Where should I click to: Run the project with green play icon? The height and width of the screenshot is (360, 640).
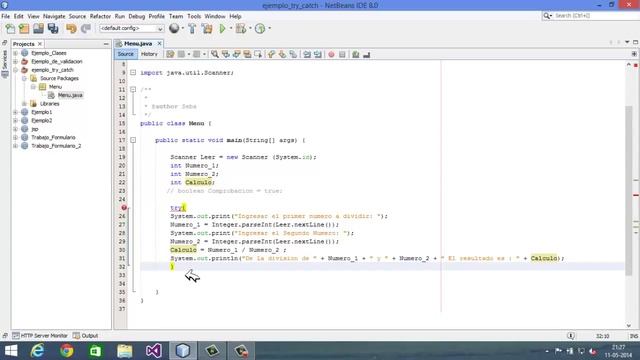222,29
